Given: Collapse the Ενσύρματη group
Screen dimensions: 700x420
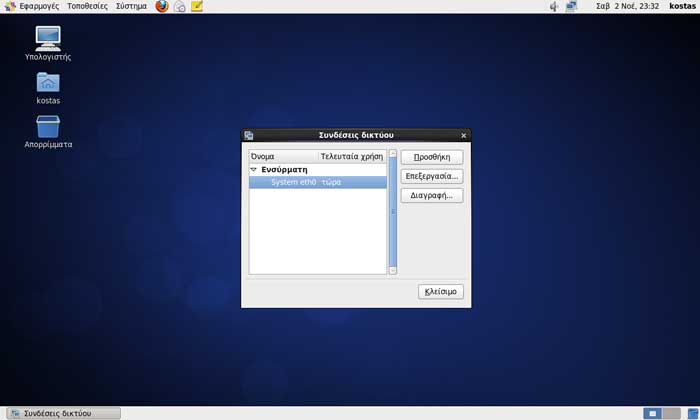Looking at the screenshot, I should (254, 170).
